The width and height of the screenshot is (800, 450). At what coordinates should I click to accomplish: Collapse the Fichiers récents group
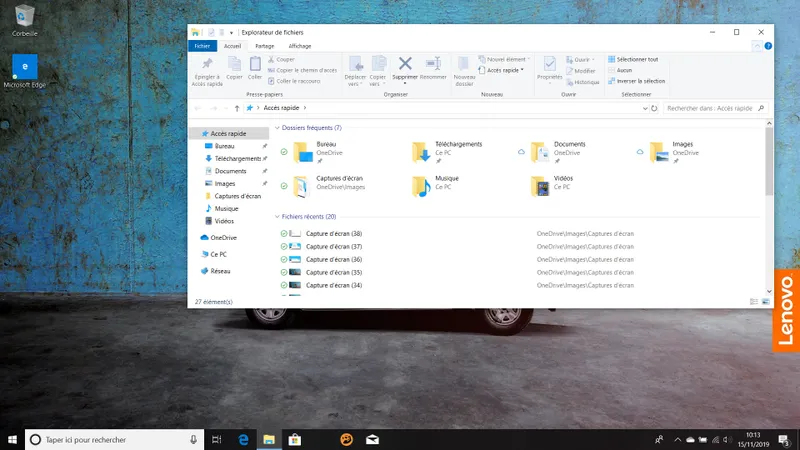277,217
